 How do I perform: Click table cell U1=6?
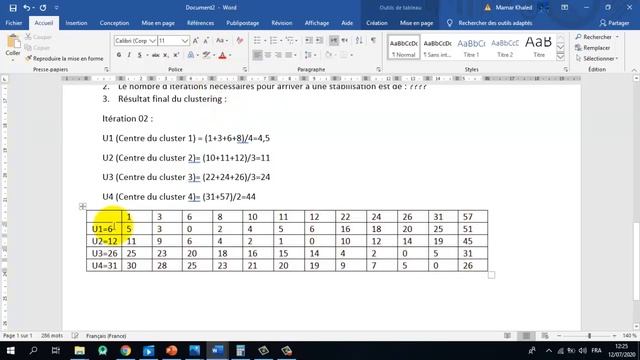pos(104,229)
